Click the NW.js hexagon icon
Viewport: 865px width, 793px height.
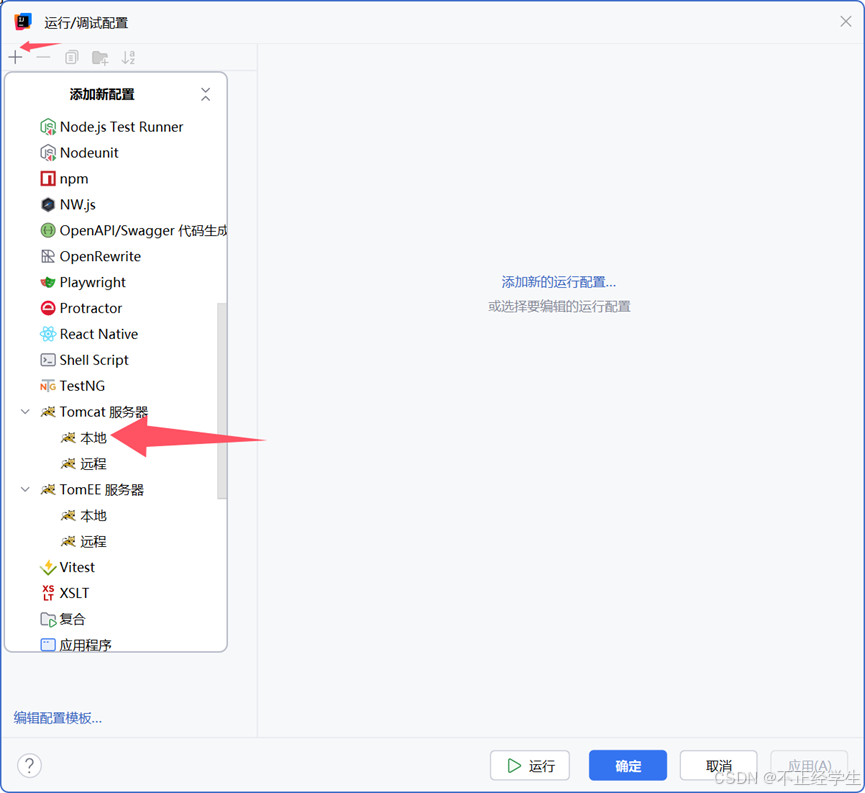48,205
